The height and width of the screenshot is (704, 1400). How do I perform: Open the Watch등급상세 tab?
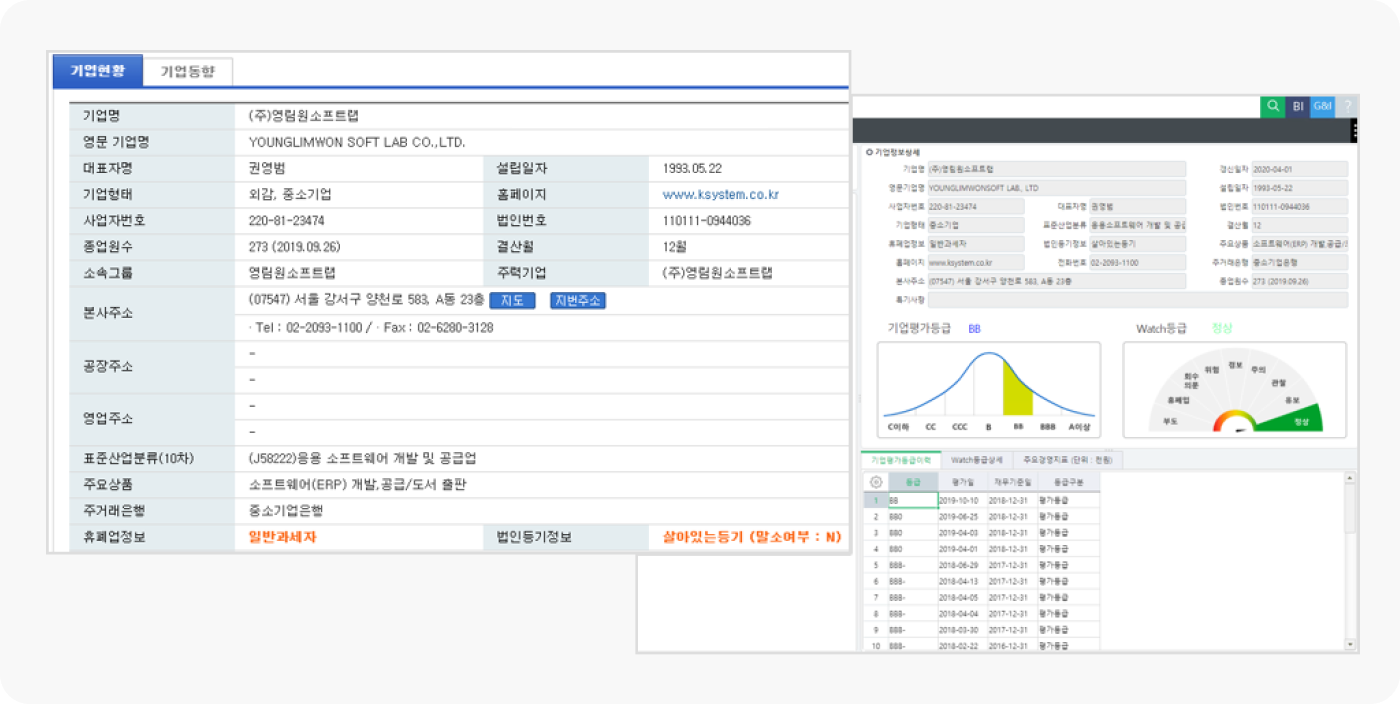tap(976, 460)
